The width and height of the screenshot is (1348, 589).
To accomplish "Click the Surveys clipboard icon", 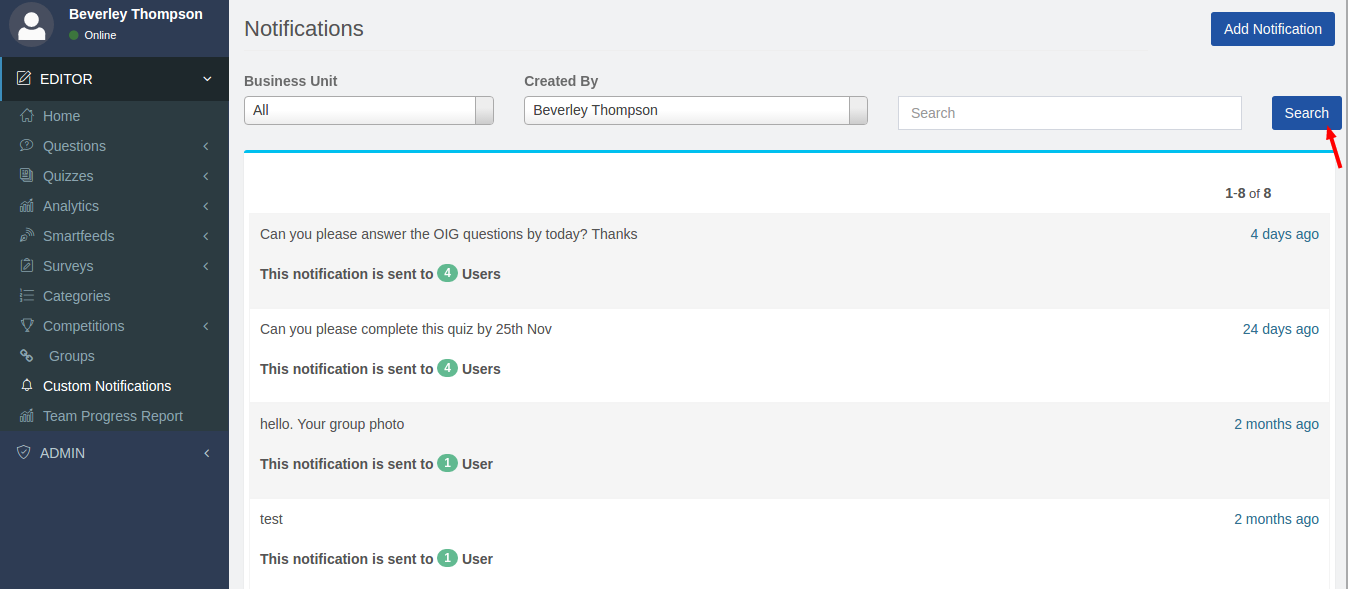I will pos(27,266).
